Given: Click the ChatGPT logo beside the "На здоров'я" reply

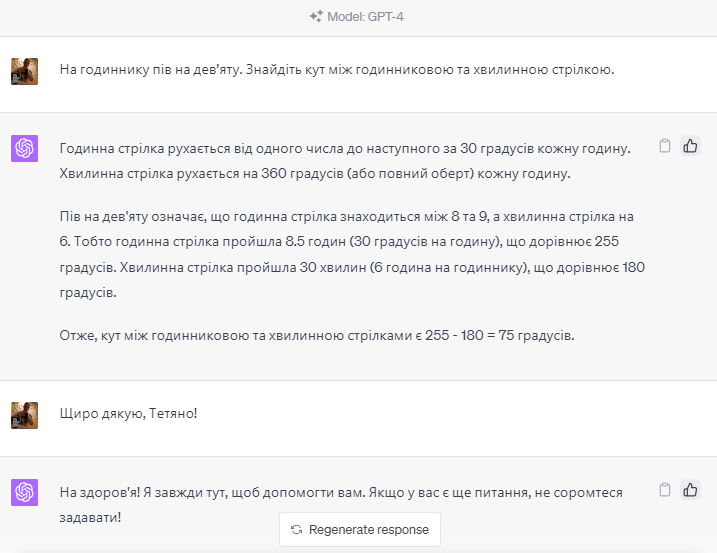Looking at the screenshot, I should (24, 492).
